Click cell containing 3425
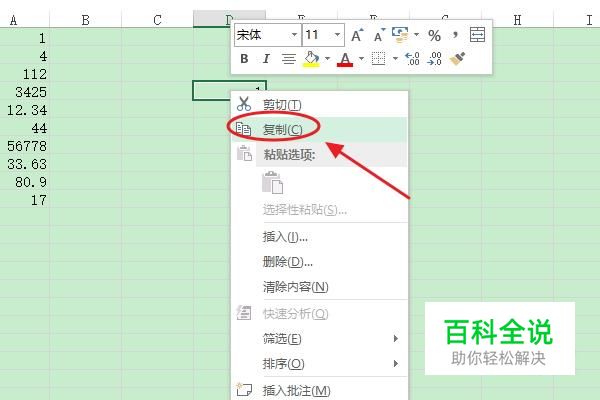 pos(24,92)
